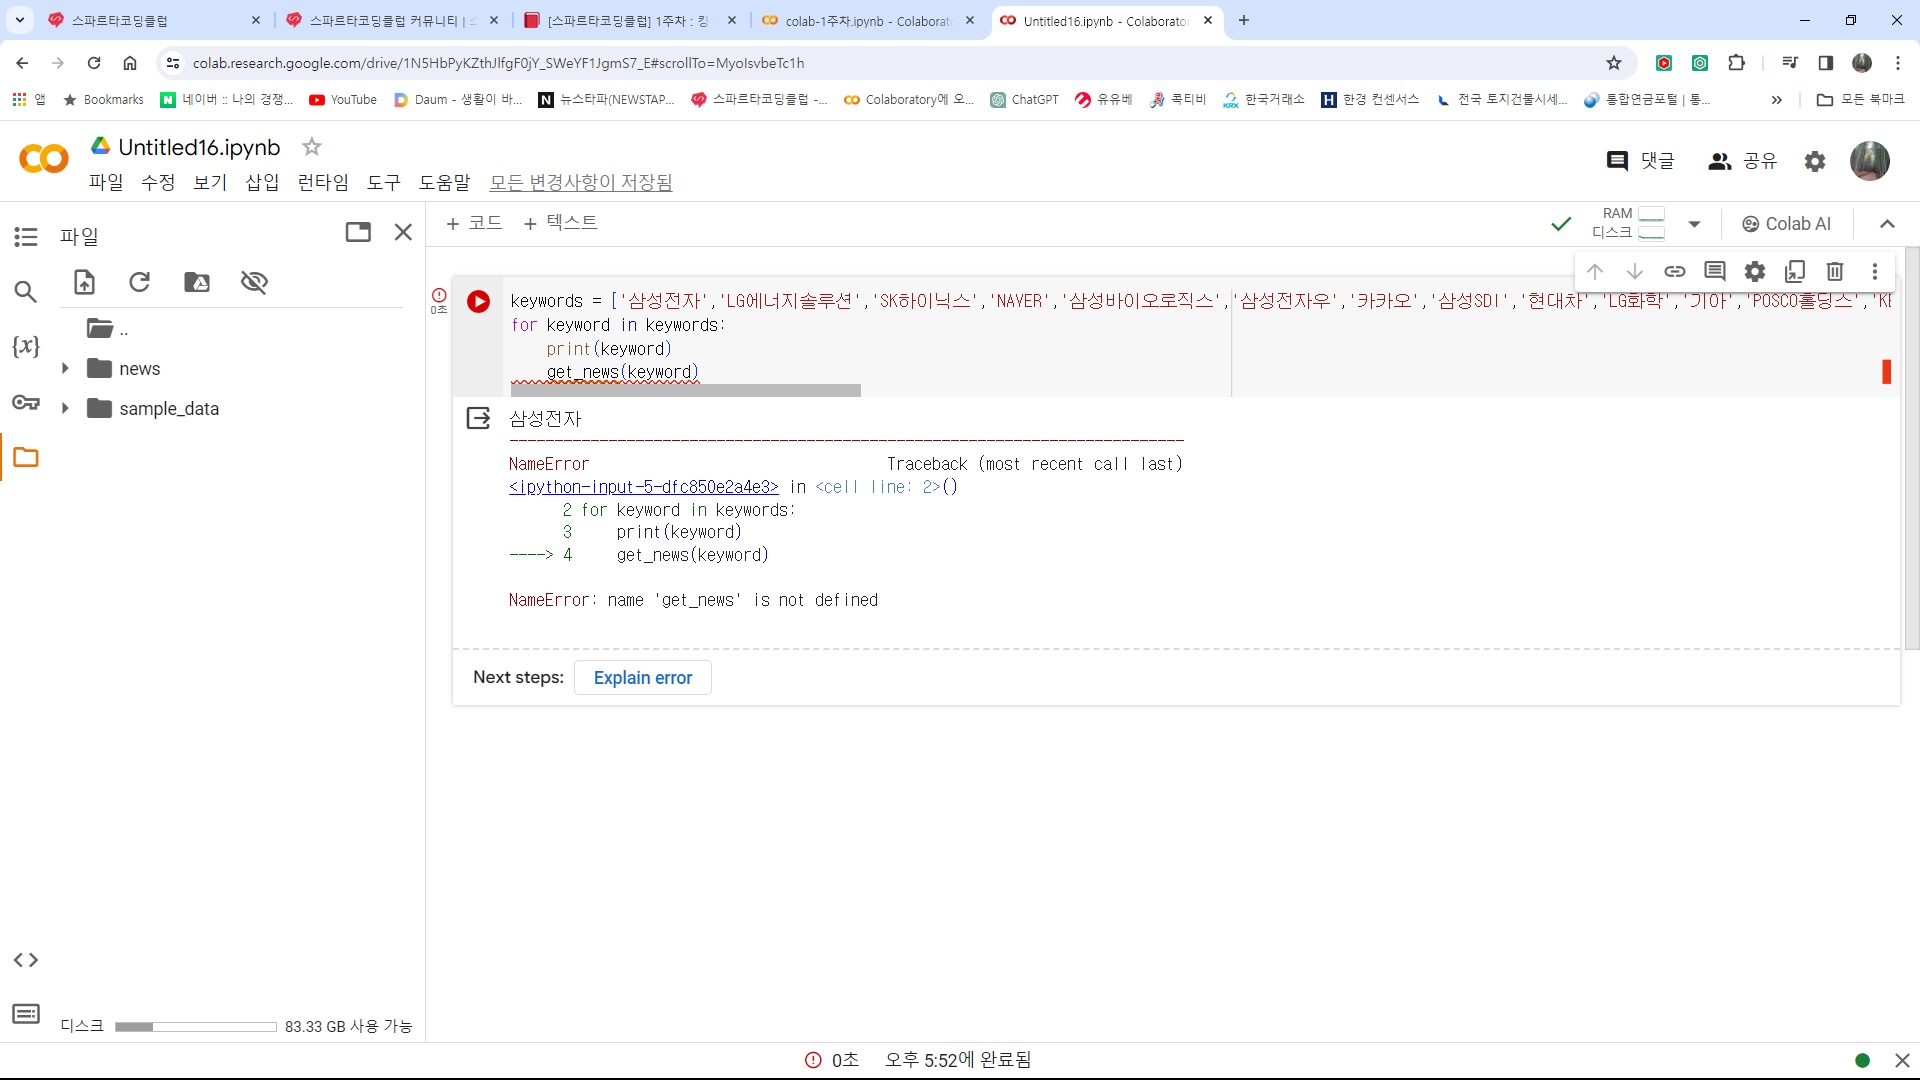
Task: Expand the news folder
Action: 65,368
